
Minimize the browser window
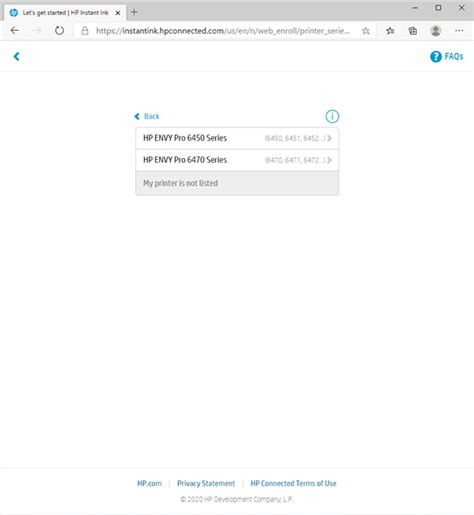(415, 8)
